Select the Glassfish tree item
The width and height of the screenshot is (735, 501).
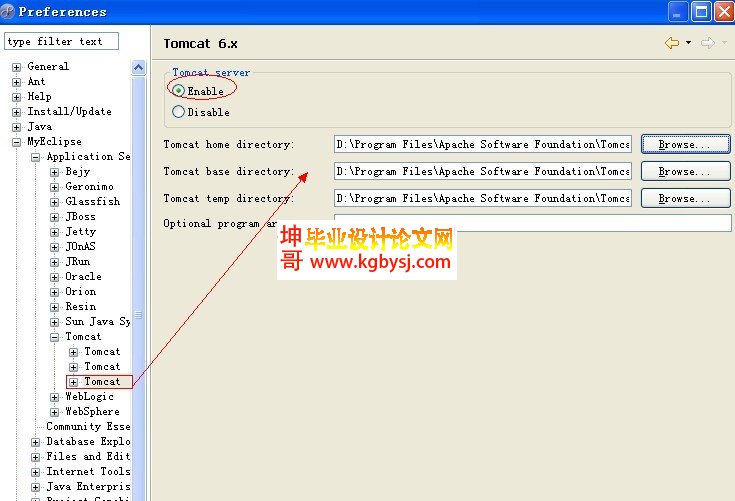tap(92, 201)
